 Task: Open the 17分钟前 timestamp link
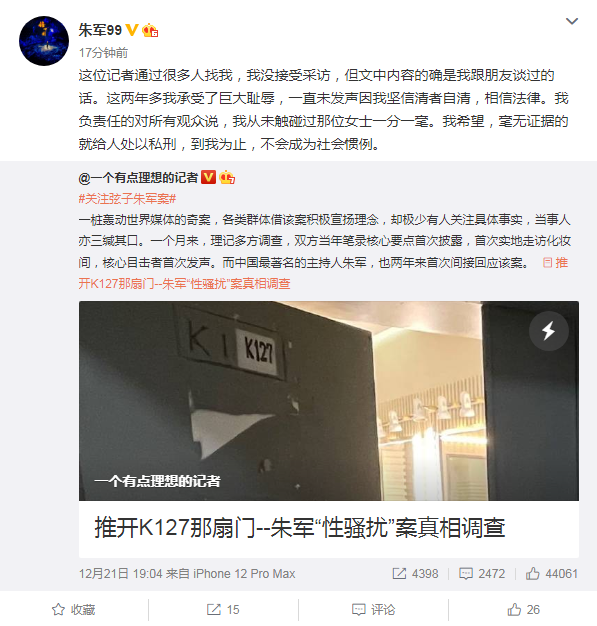(x=103, y=53)
